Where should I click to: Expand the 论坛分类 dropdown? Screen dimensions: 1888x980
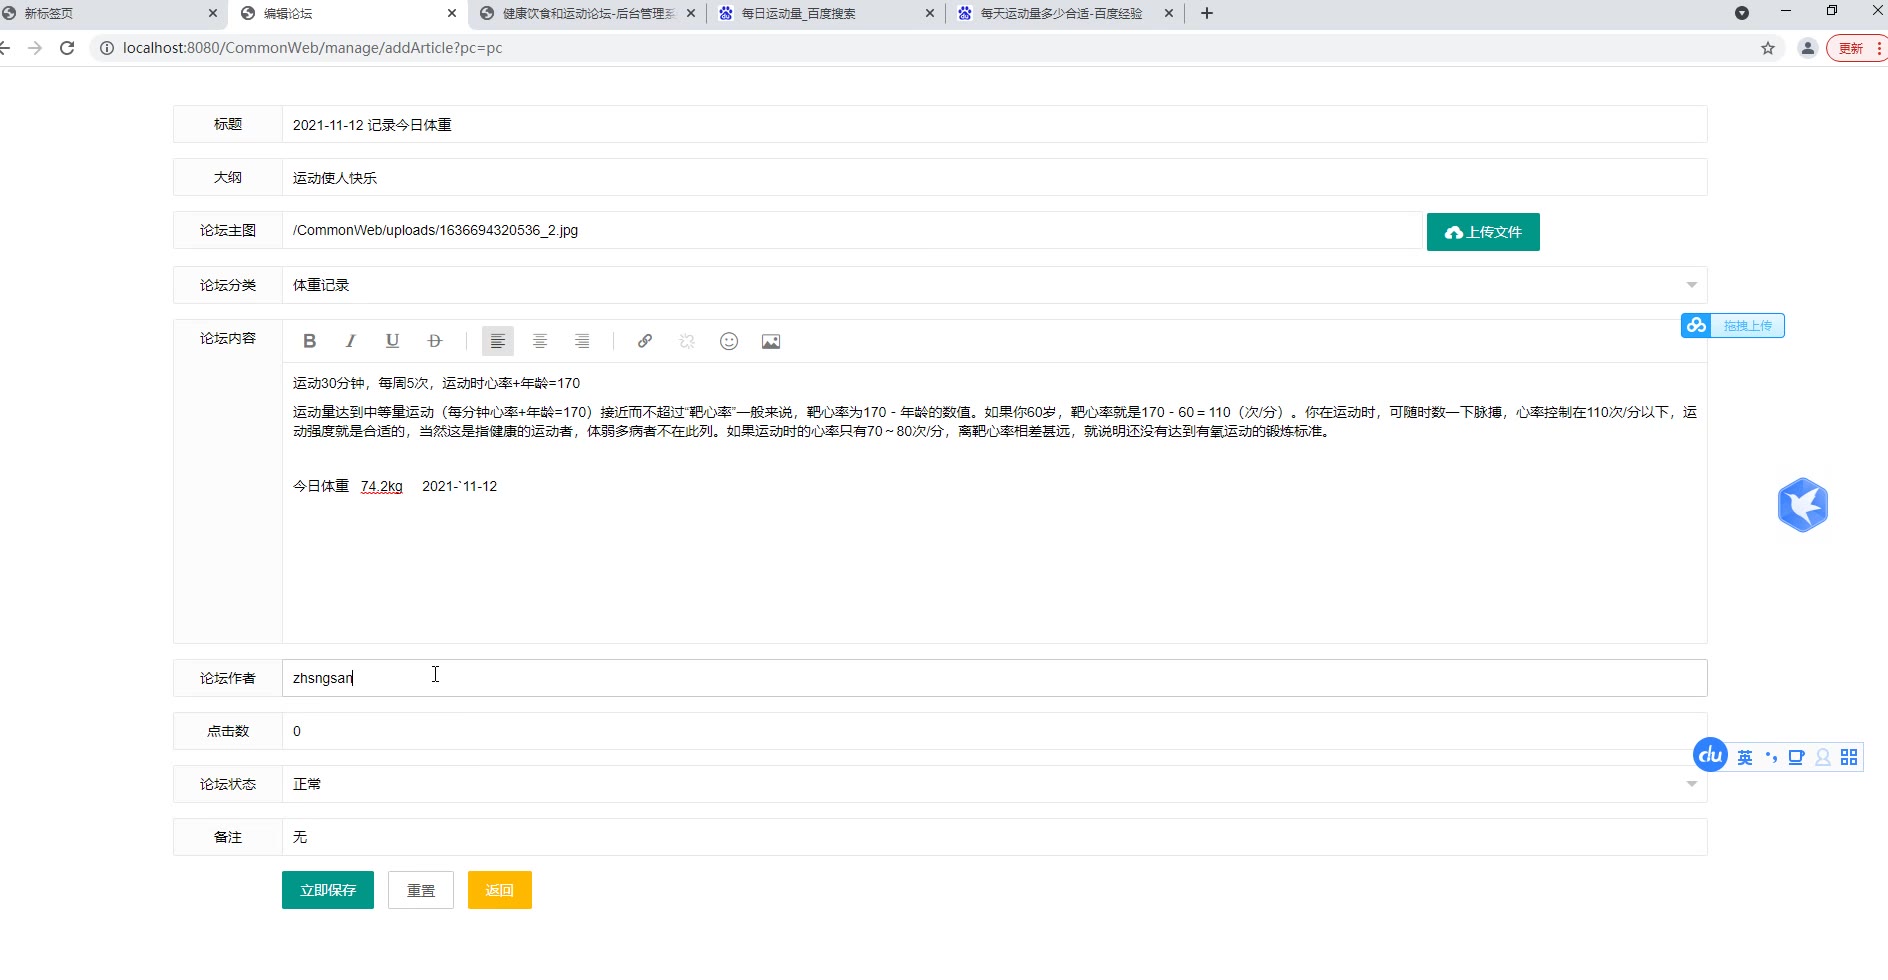(1691, 285)
